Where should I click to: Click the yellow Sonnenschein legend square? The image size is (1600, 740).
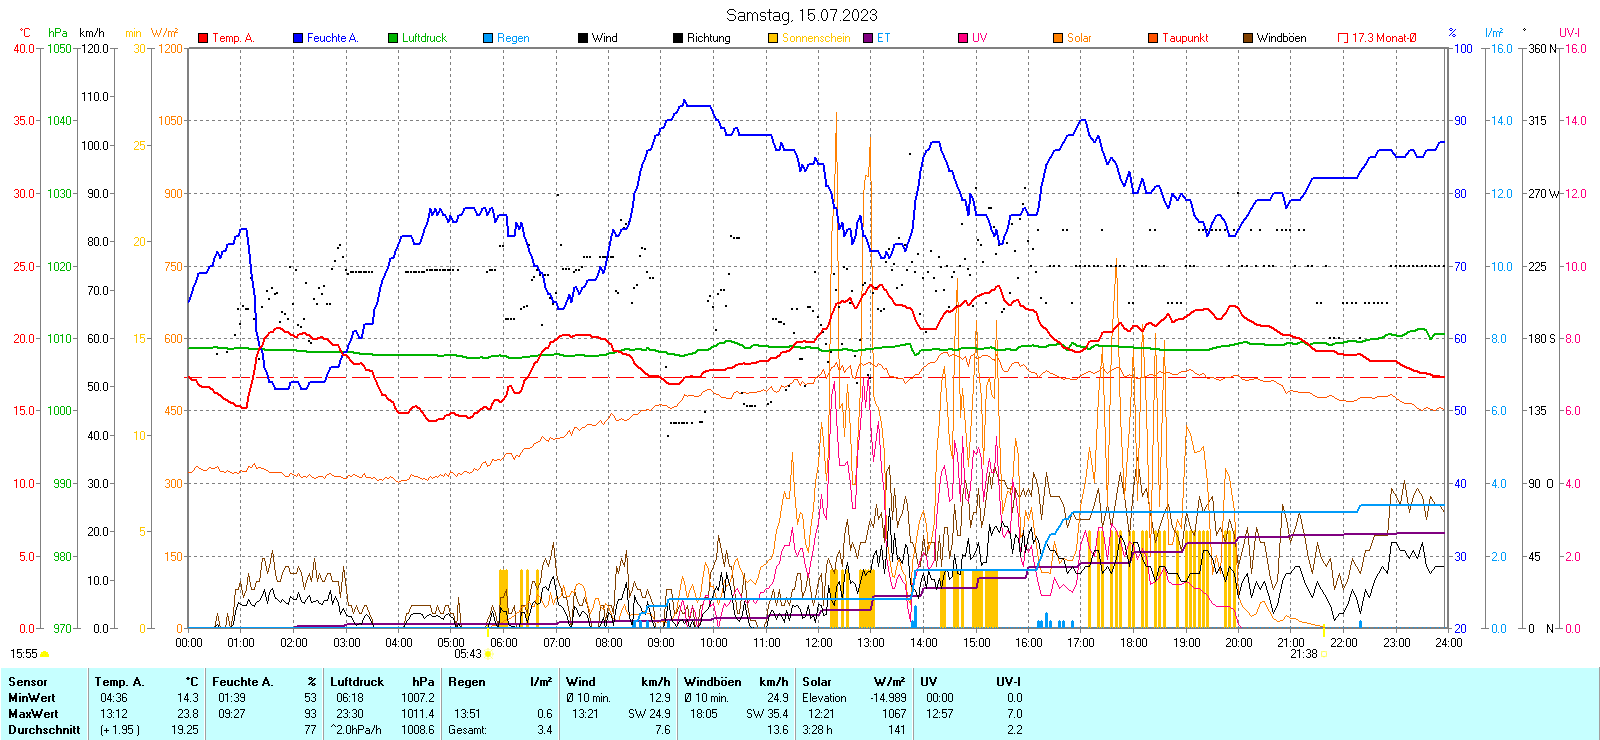[x=773, y=38]
